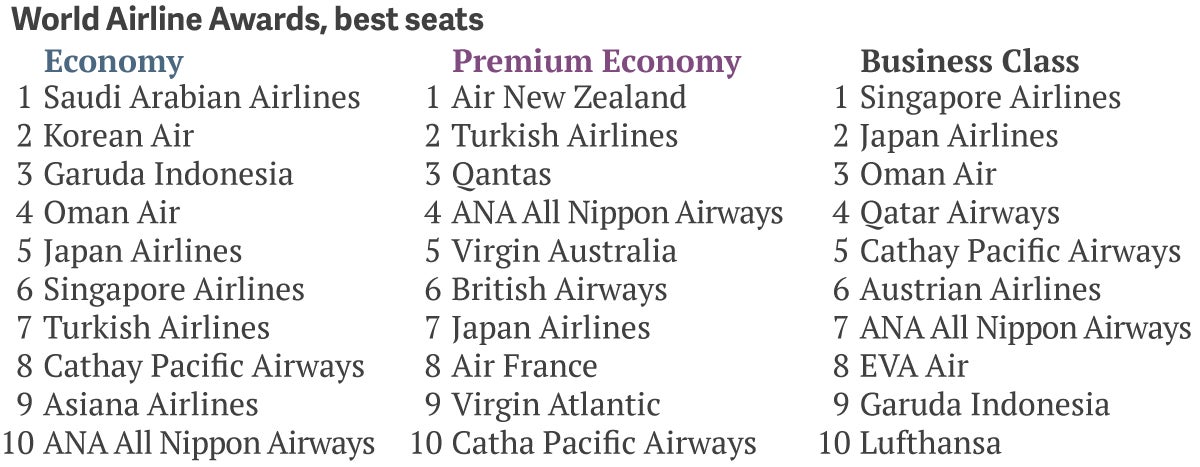Click British Airways entry

[x=559, y=290]
